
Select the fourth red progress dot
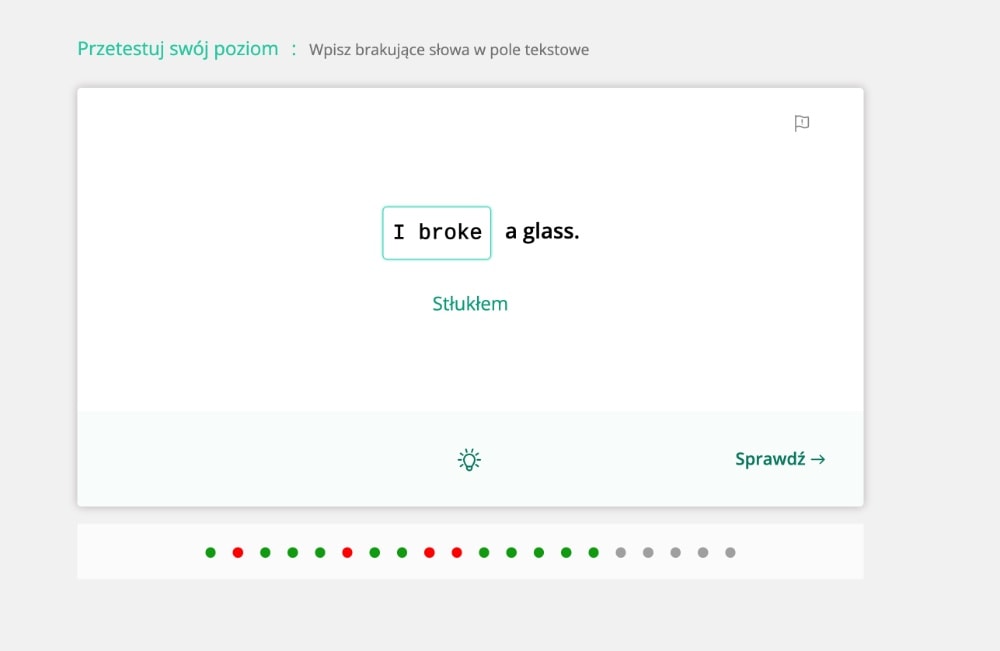[x=457, y=552]
